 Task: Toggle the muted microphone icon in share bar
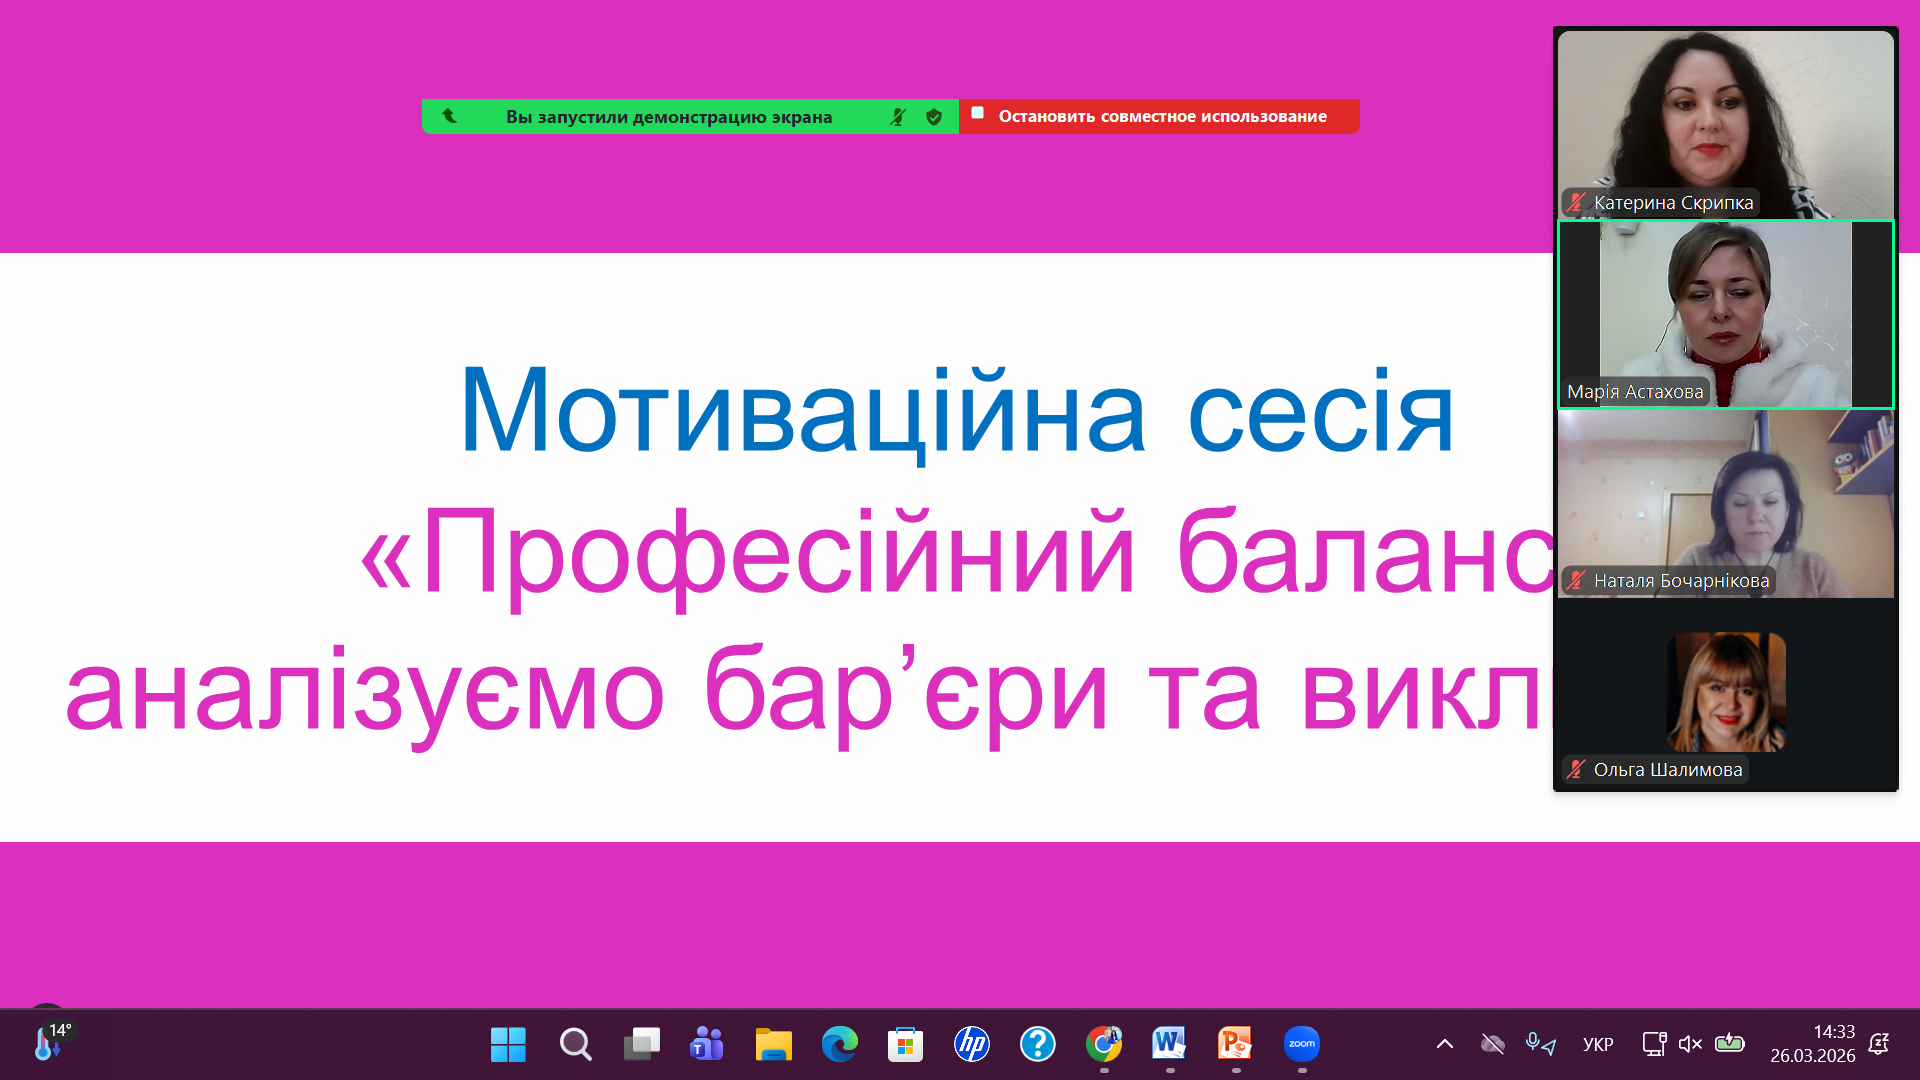click(897, 117)
